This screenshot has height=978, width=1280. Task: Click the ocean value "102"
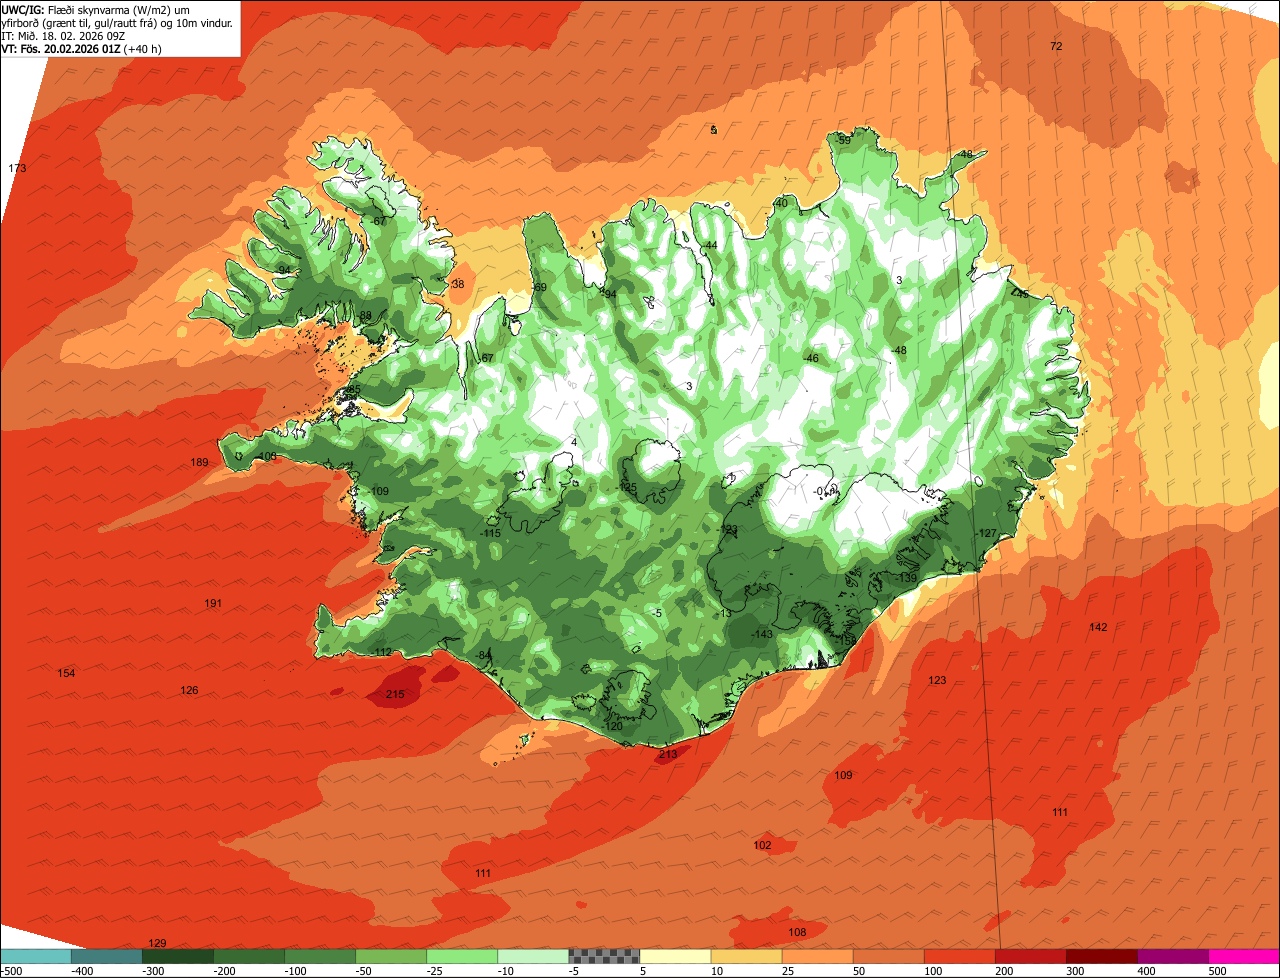pyautogui.click(x=762, y=845)
